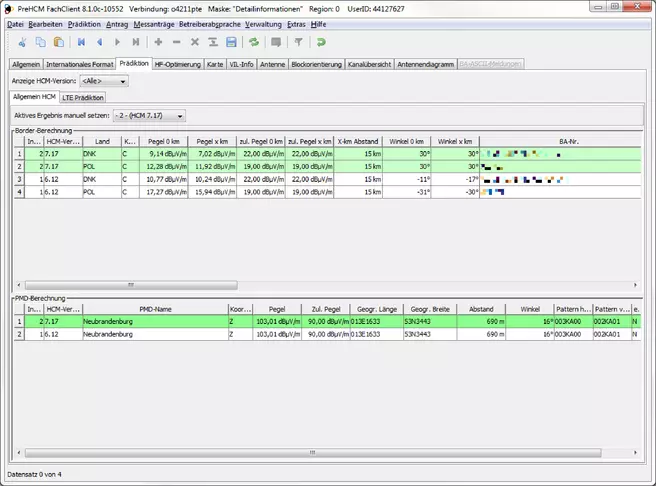
Task: Open Aktives Ergebnis manuell setzen dropdown
Action: pos(149,115)
